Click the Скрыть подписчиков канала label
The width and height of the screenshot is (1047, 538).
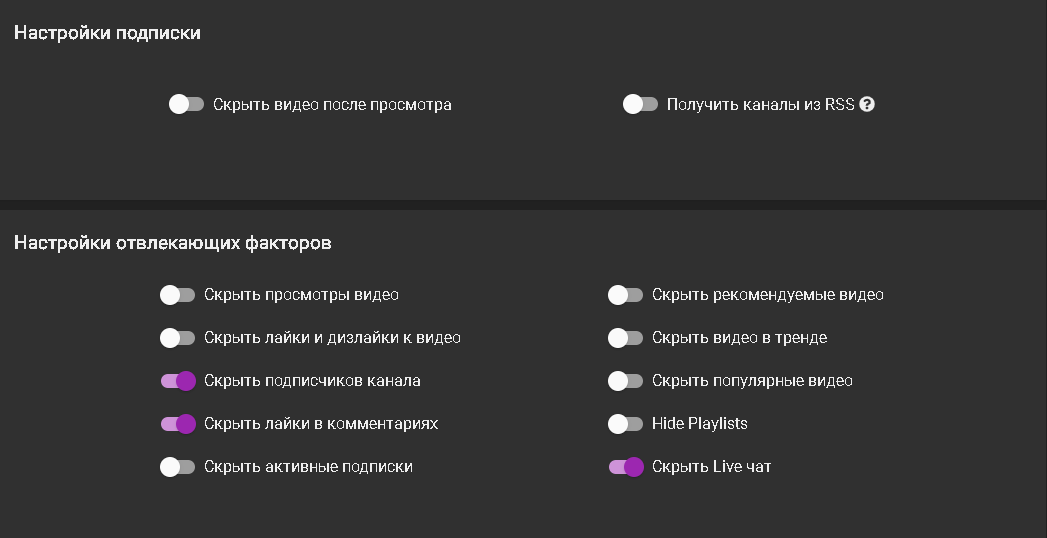pyautogui.click(x=312, y=381)
